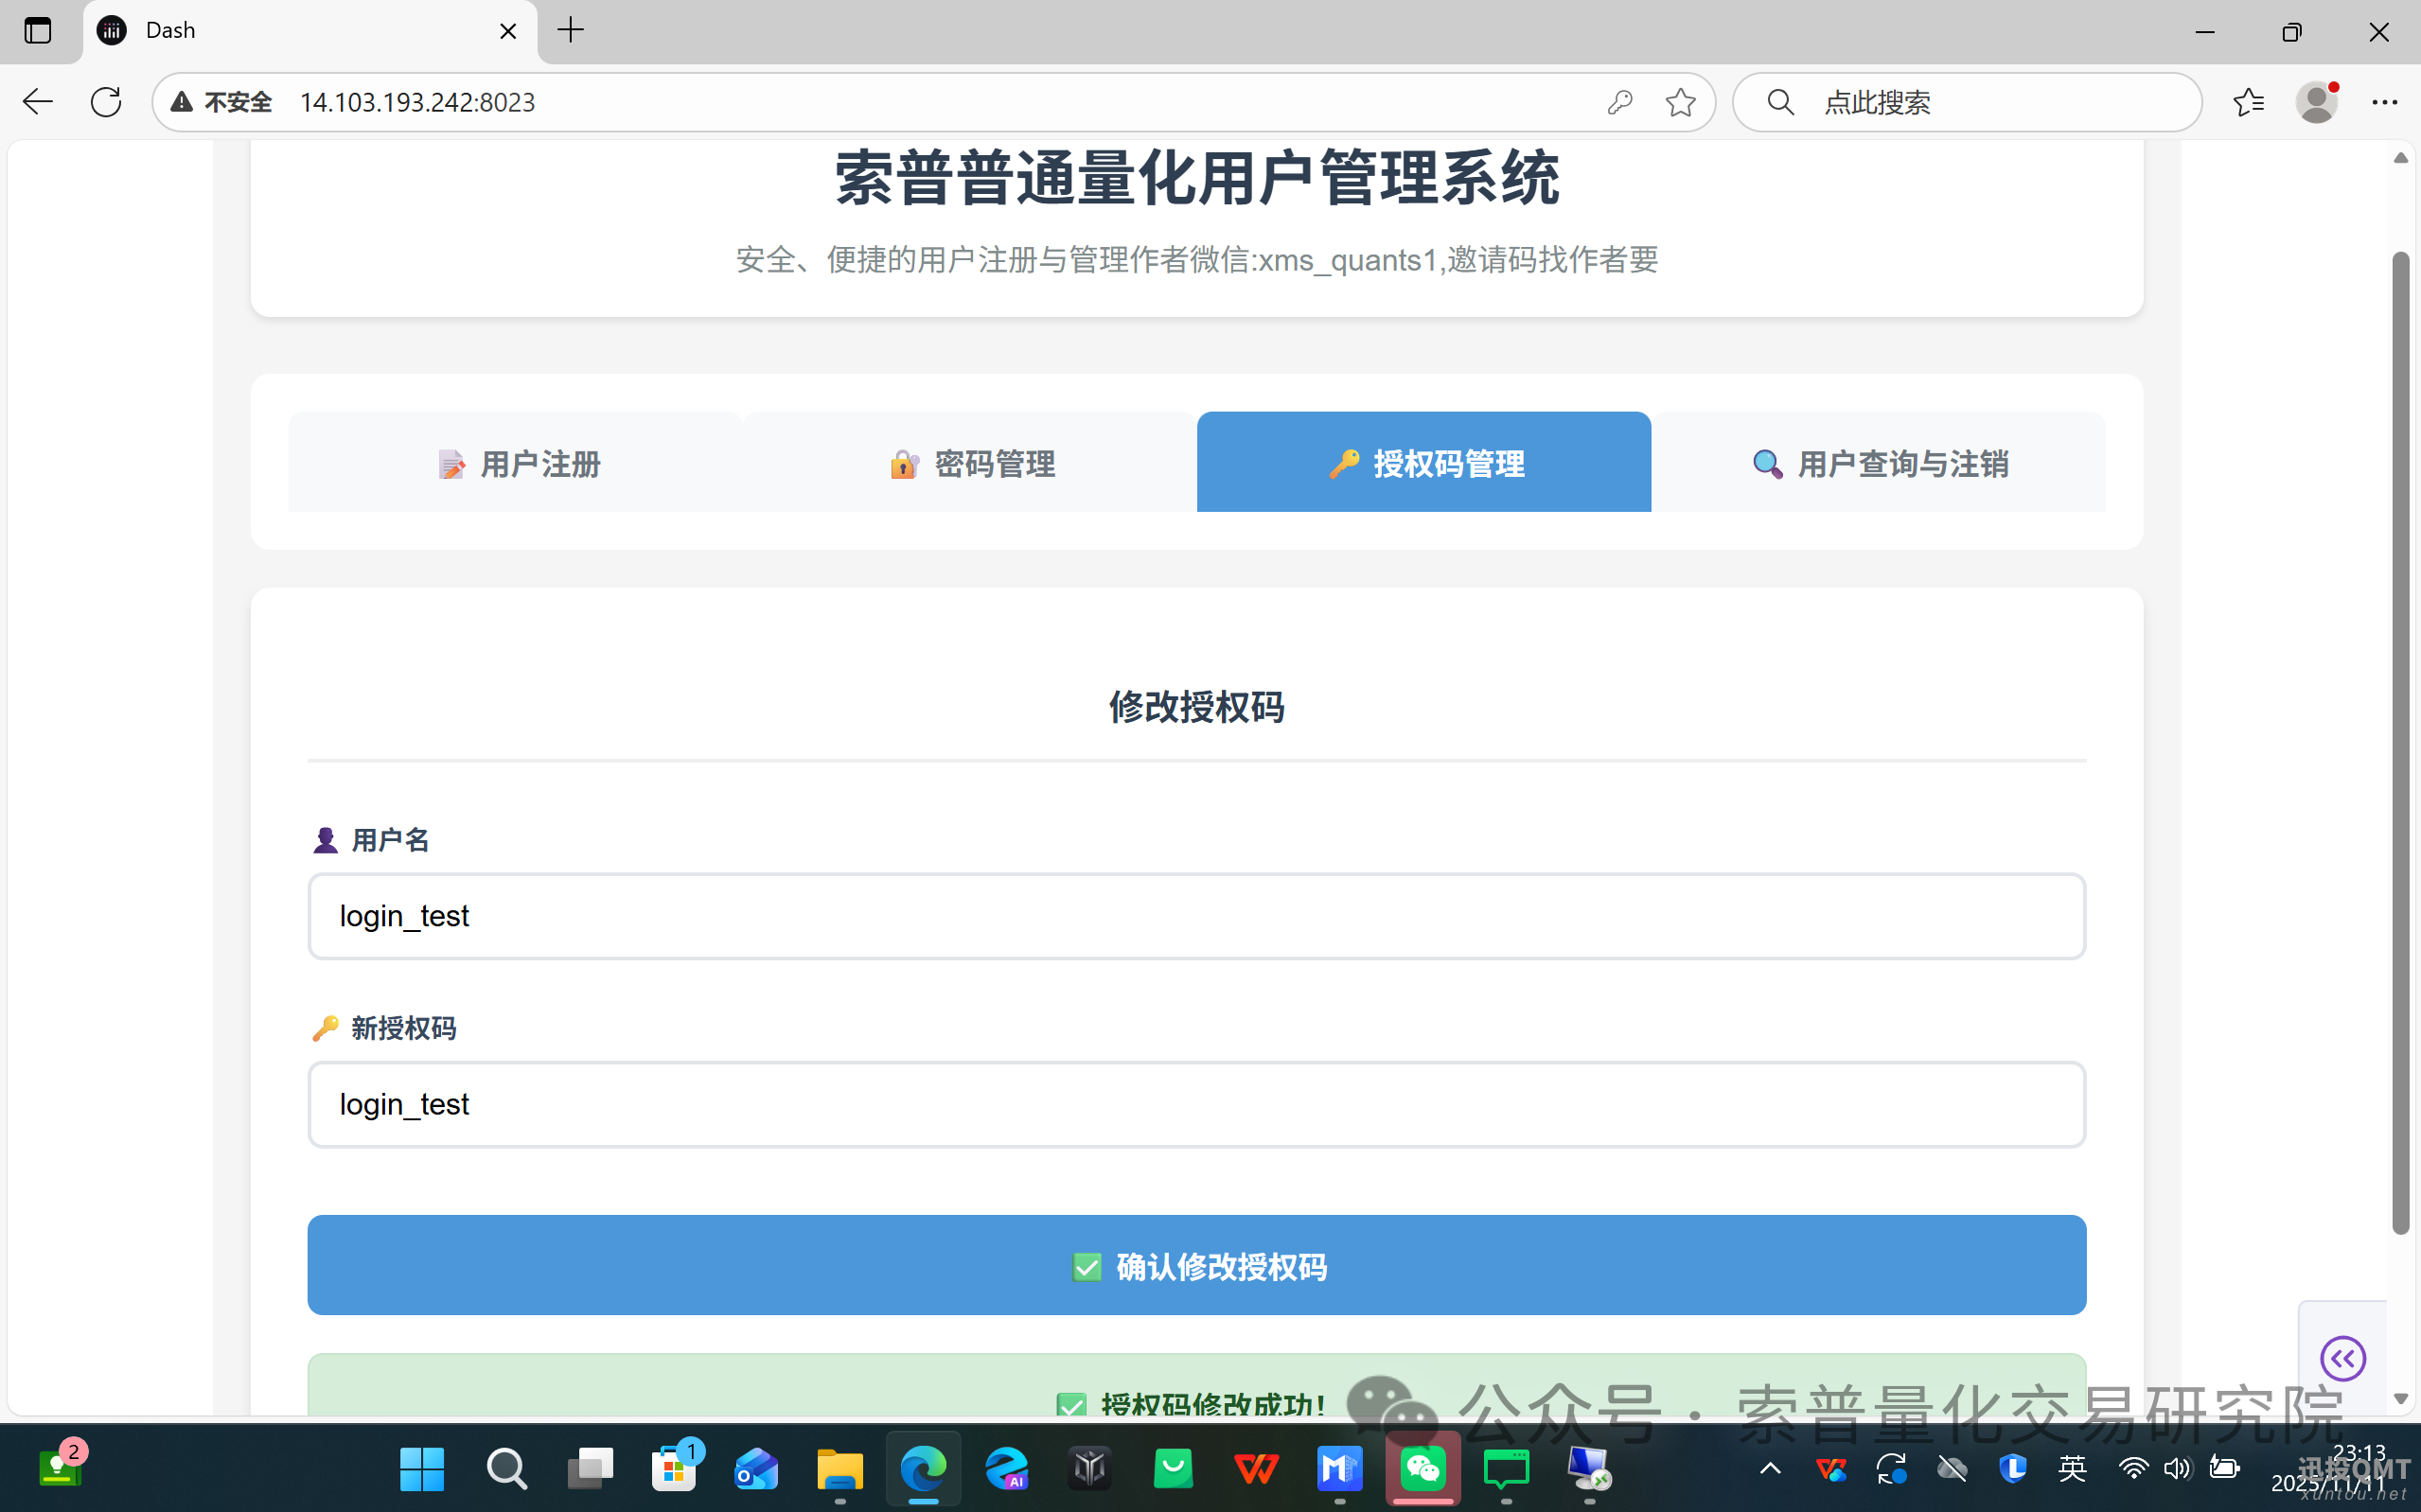2421x1512 pixels.
Task: Click the reload page icon in browser toolbar
Action: [x=106, y=101]
